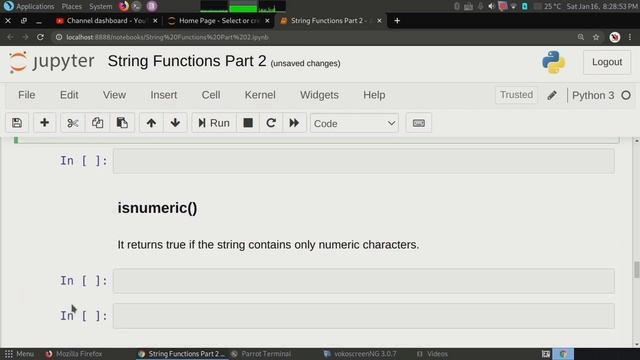Click Firefox launcher in top panel
Screen dimensions: 640x360
124,6
